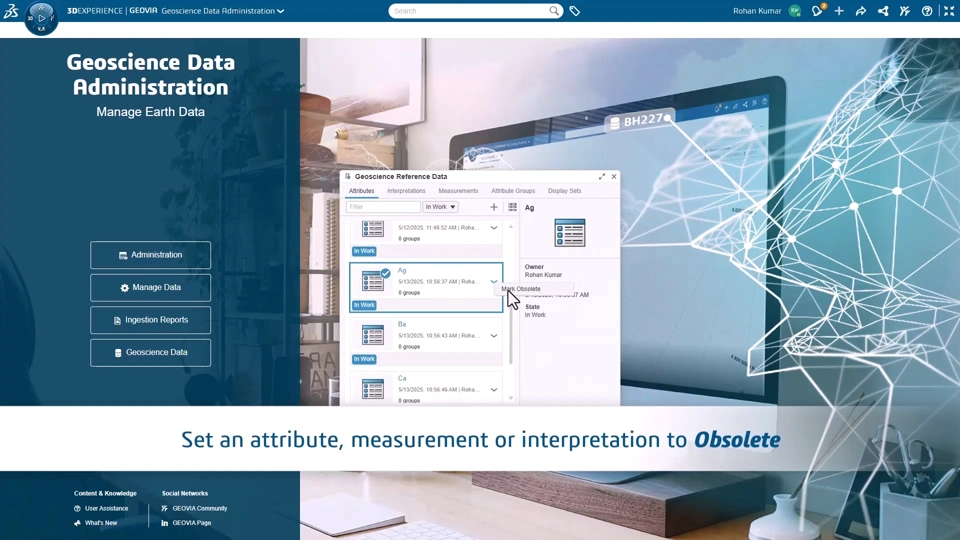Click the search magnifier icon

pyautogui.click(x=554, y=11)
